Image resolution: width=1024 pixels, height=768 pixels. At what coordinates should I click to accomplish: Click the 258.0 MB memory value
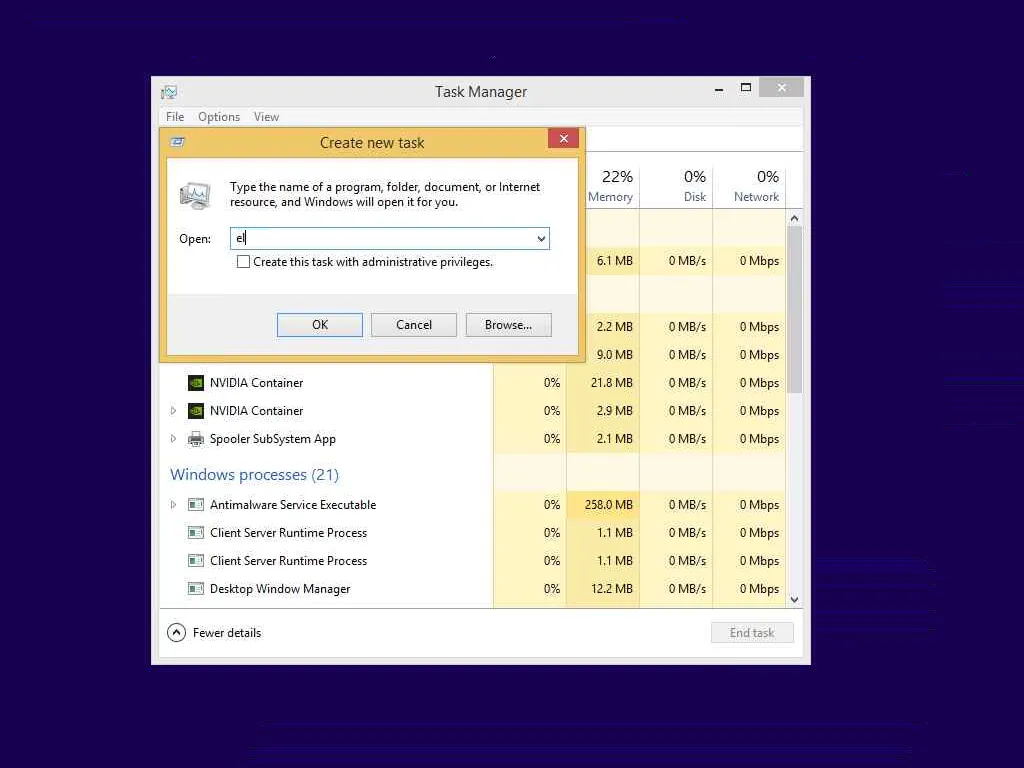tap(609, 505)
